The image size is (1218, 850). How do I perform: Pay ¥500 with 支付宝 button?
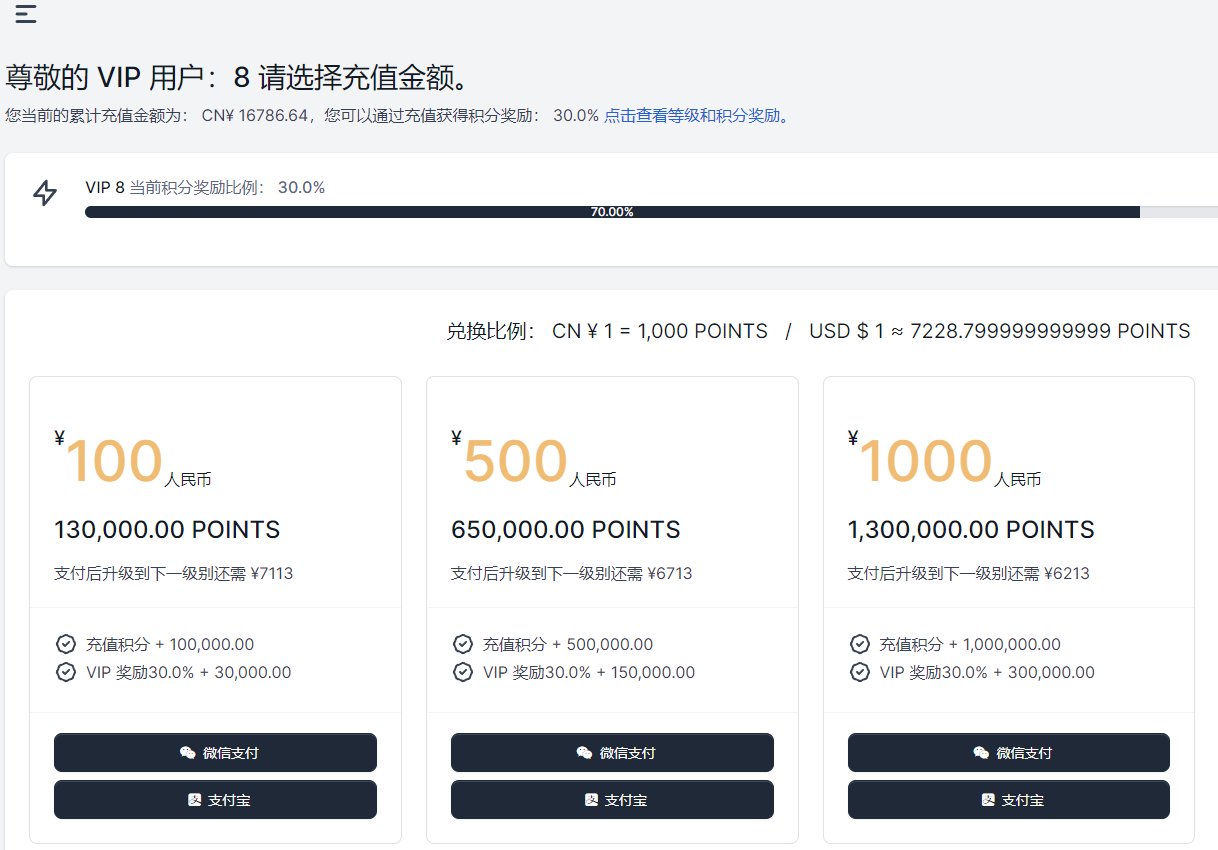(x=612, y=800)
